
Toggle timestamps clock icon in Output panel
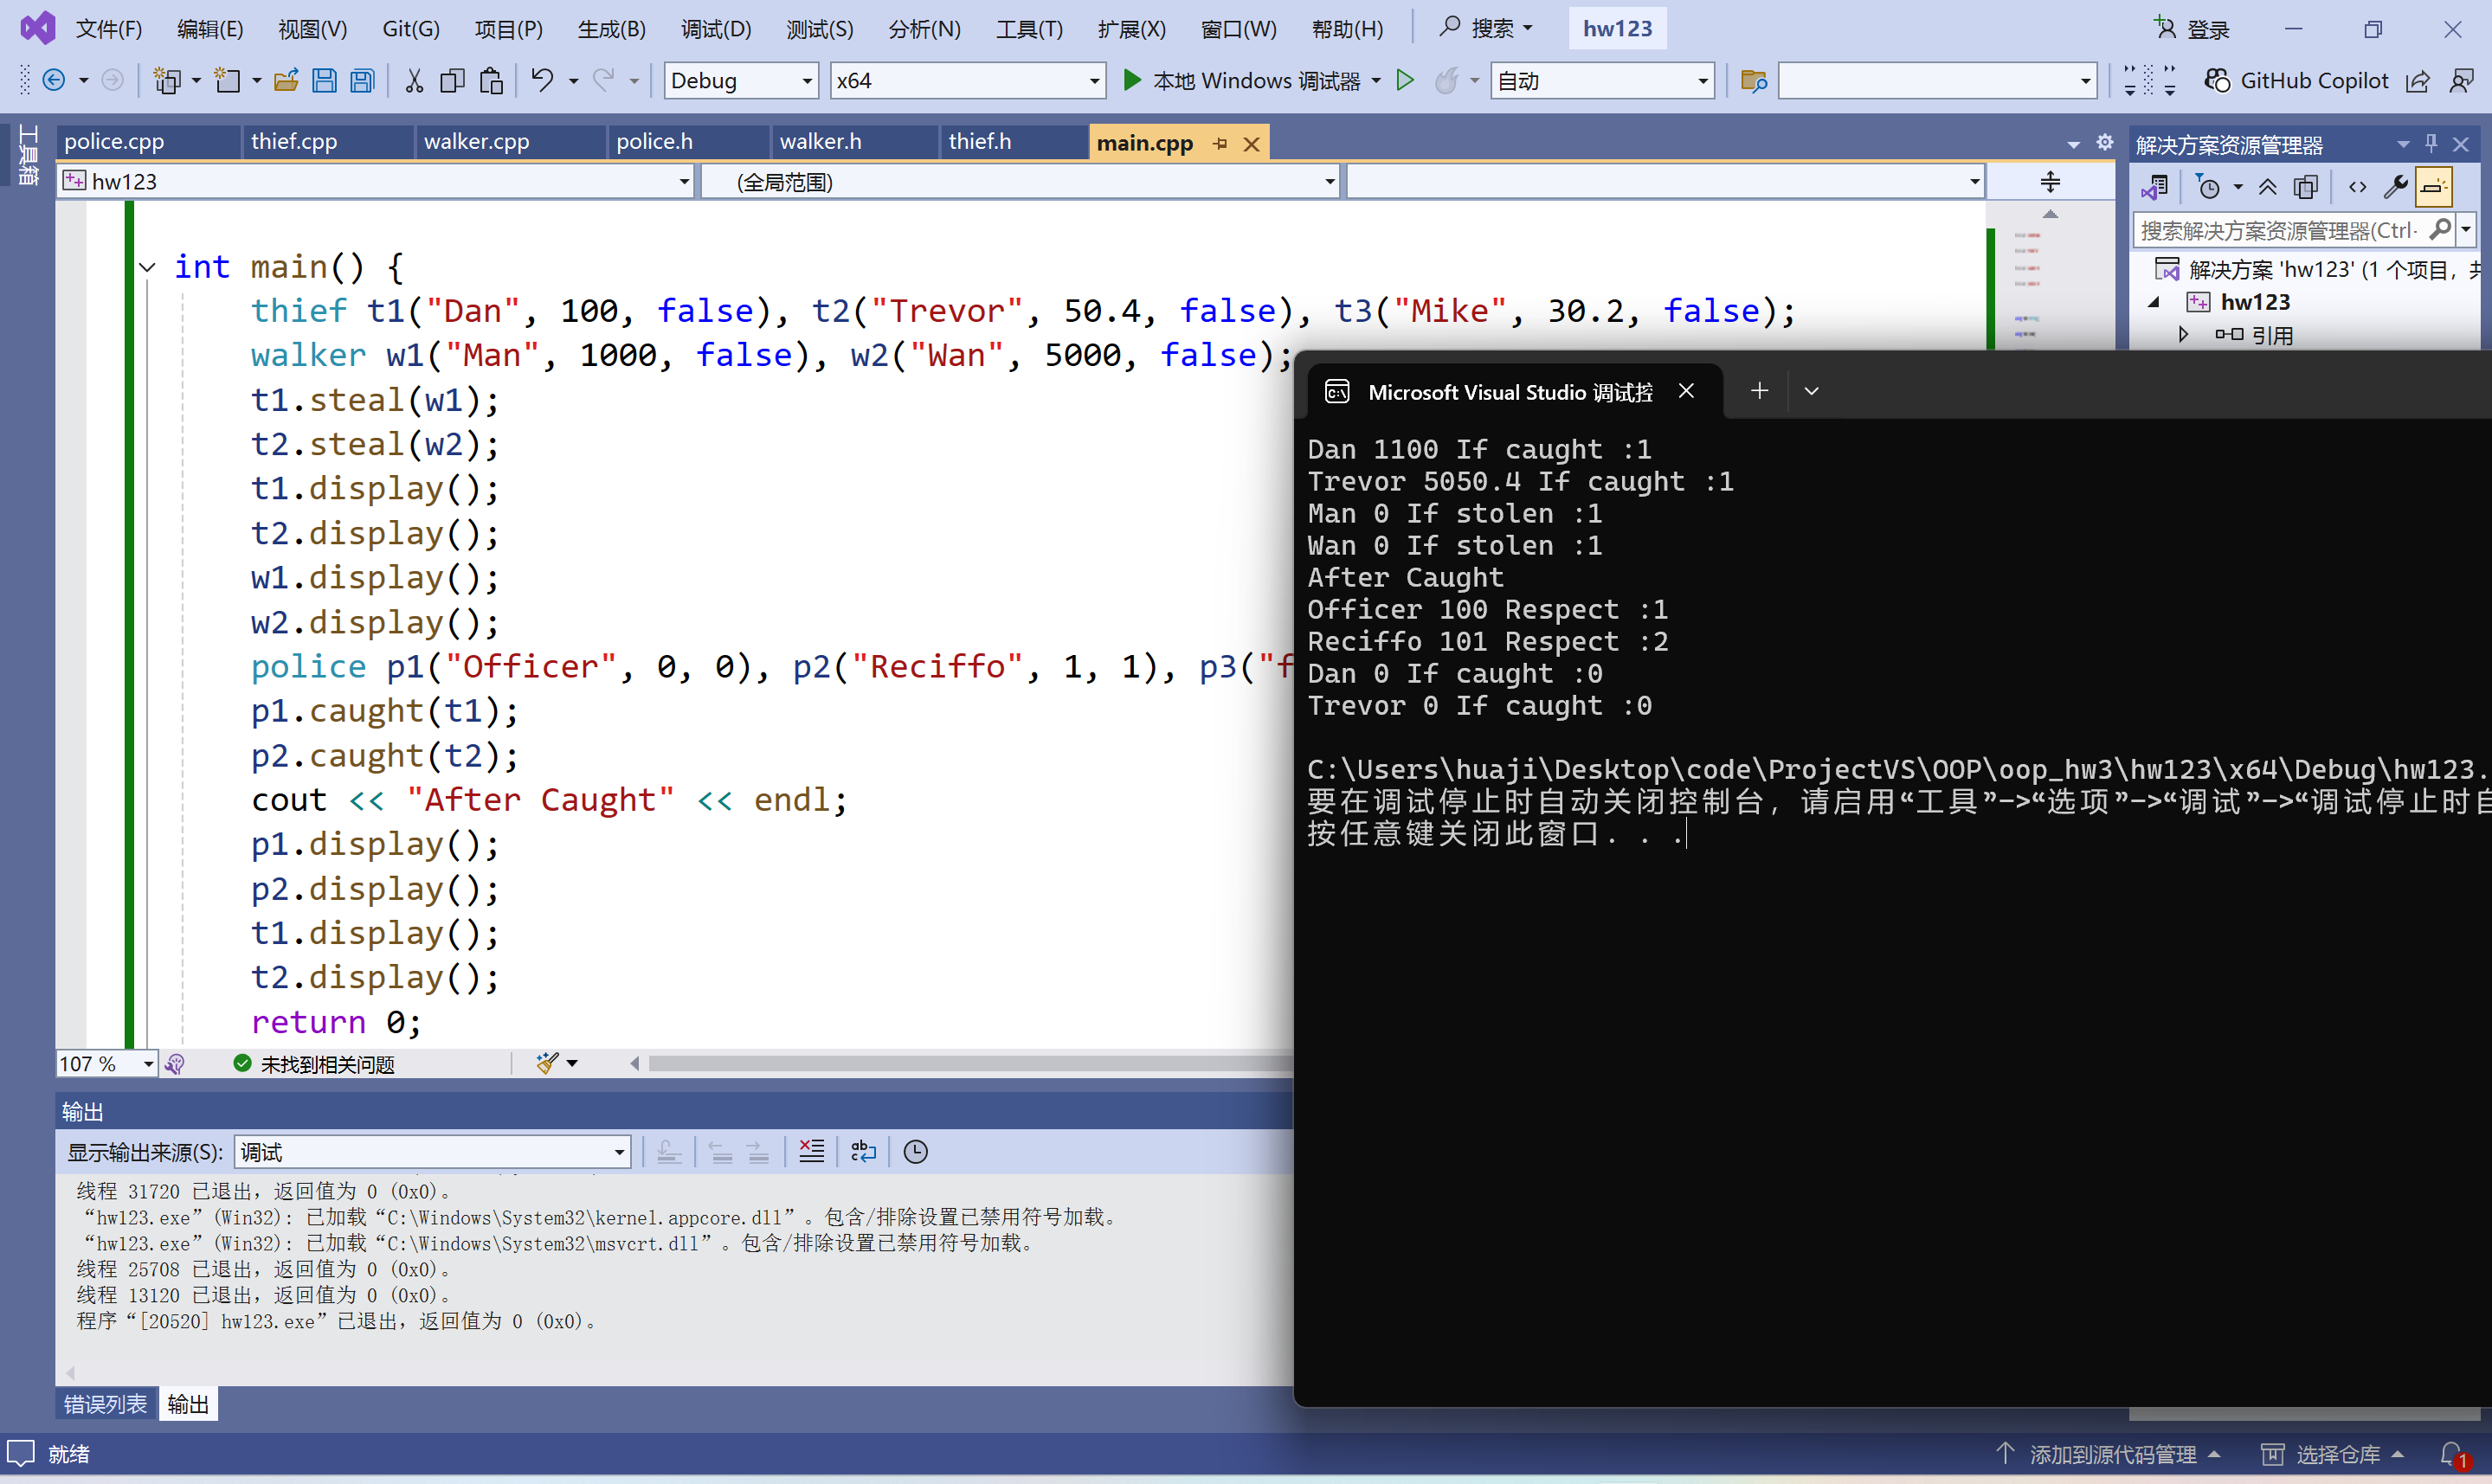tap(915, 1152)
